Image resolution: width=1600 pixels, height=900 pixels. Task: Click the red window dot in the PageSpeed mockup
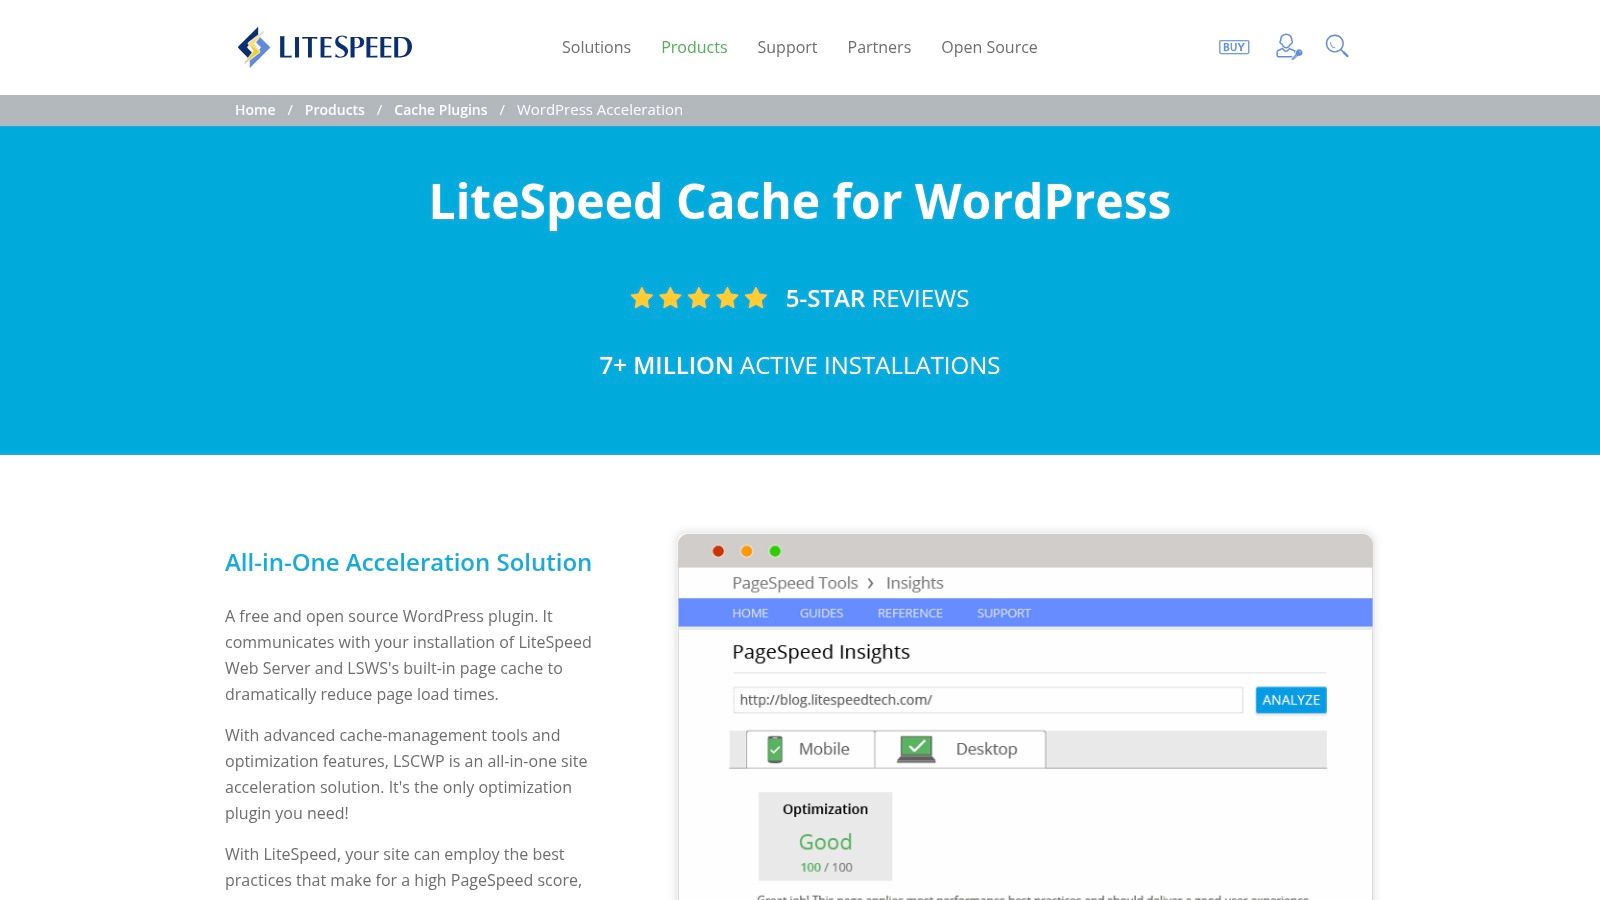click(x=718, y=551)
